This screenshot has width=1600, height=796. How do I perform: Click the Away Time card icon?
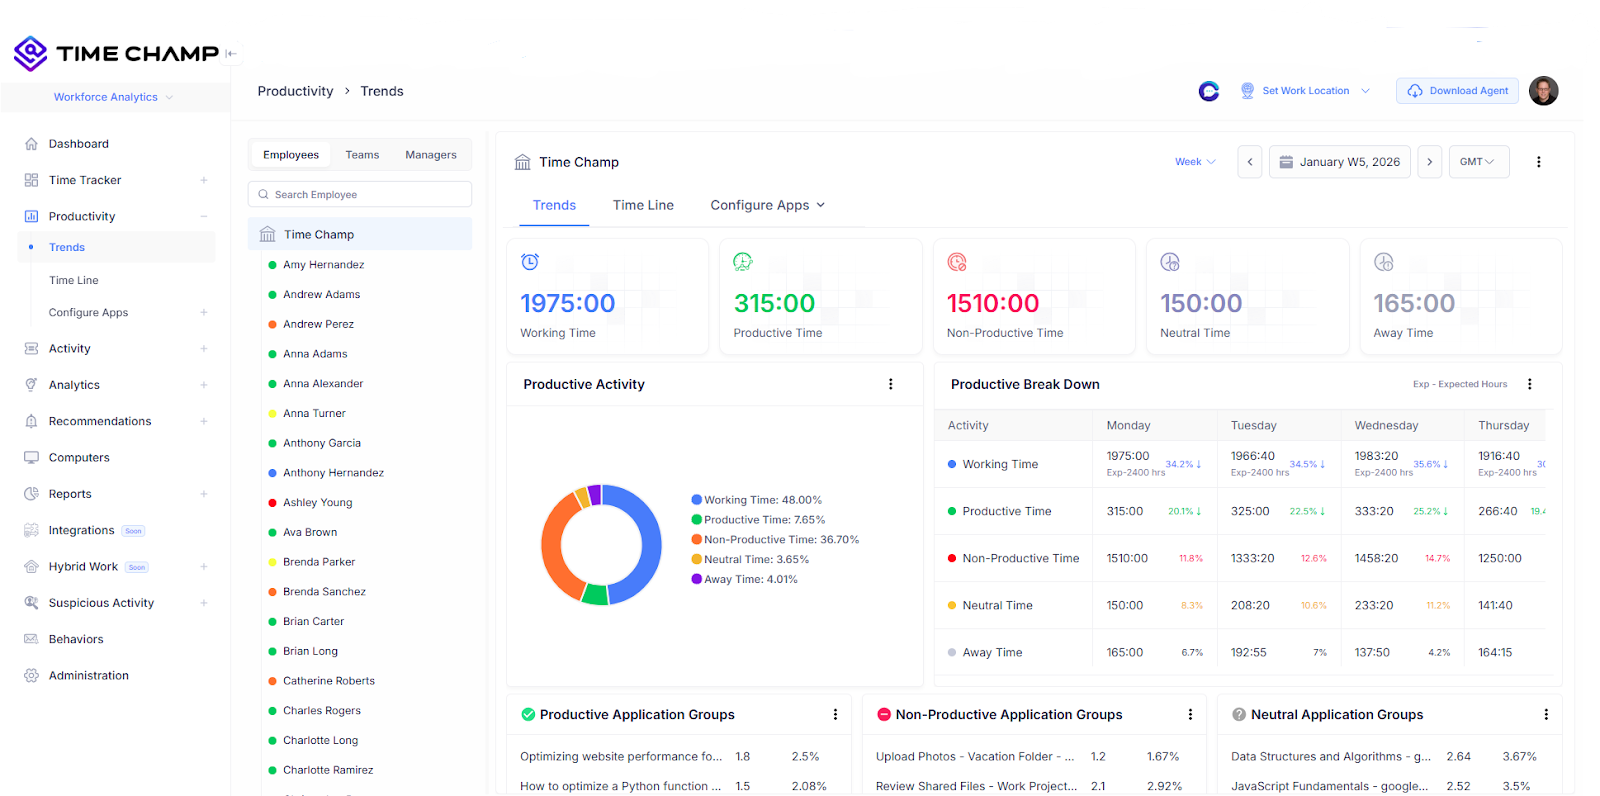tap(1384, 262)
